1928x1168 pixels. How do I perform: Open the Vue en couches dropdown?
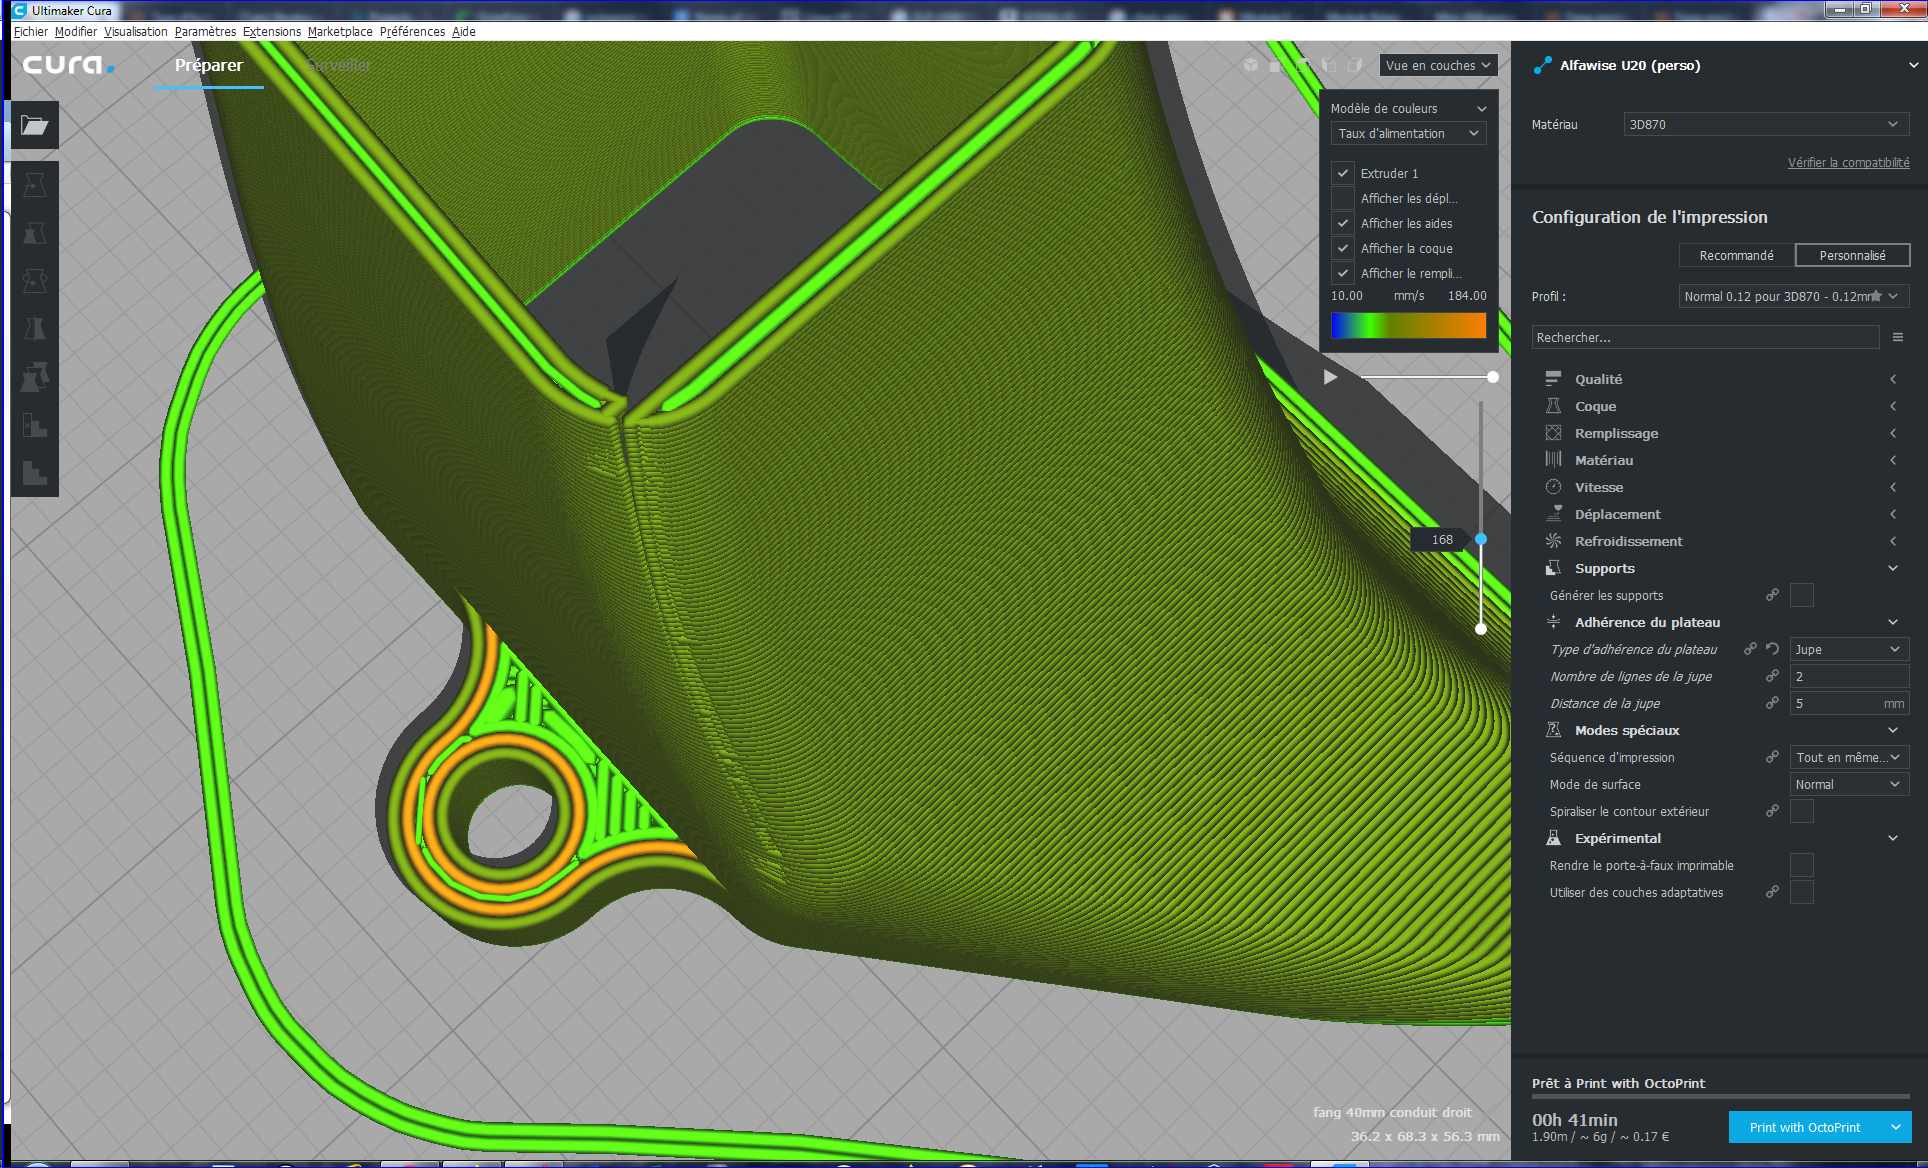click(1437, 65)
